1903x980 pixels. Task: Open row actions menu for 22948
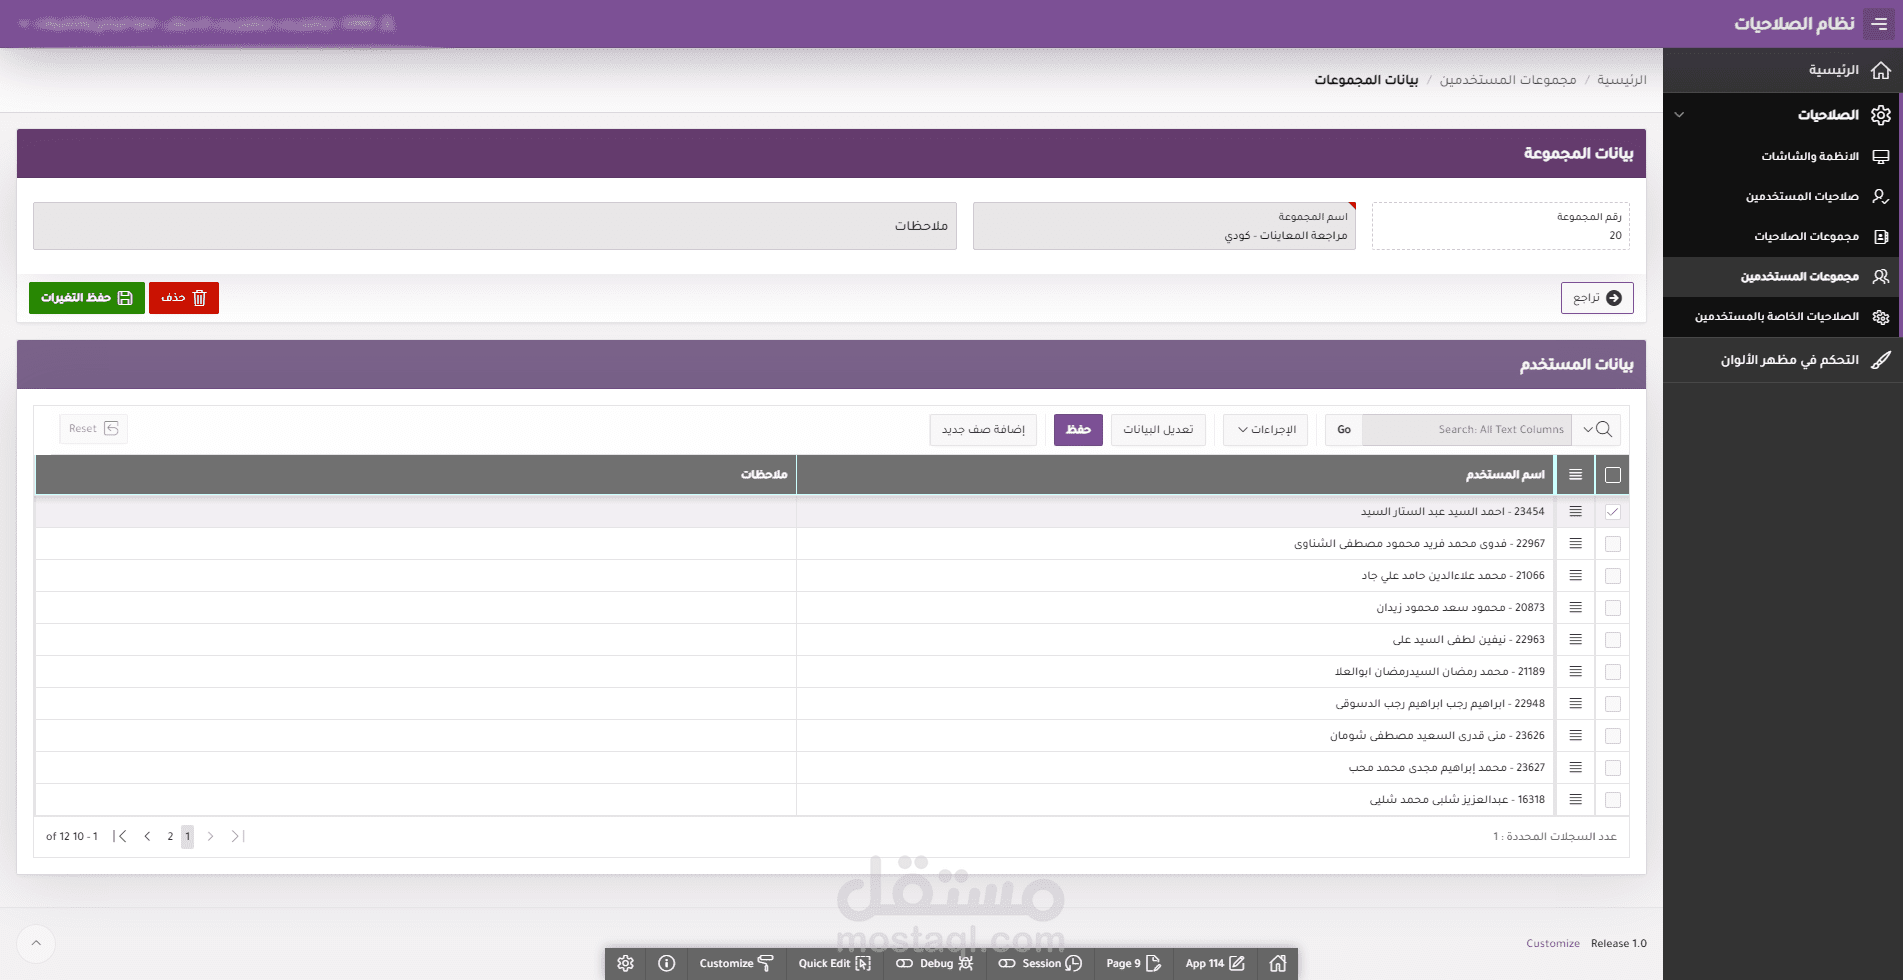[1576, 704]
